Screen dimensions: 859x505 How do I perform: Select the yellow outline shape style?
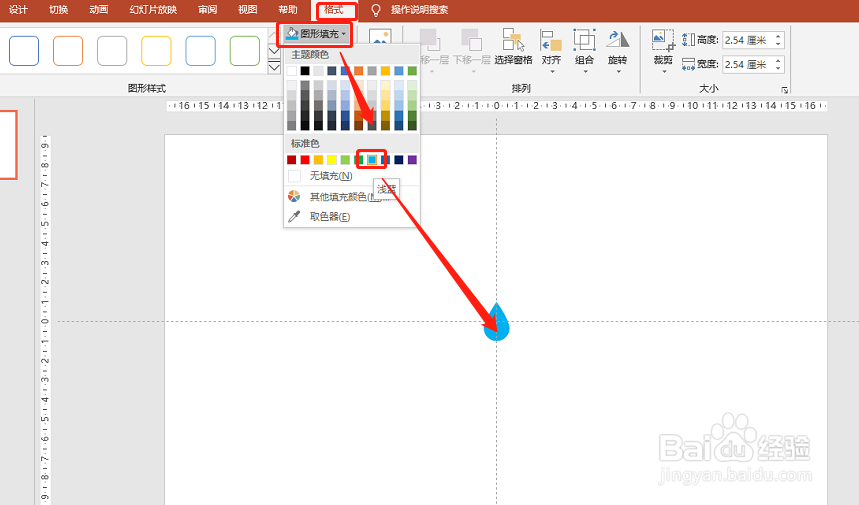[x=156, y=51]
